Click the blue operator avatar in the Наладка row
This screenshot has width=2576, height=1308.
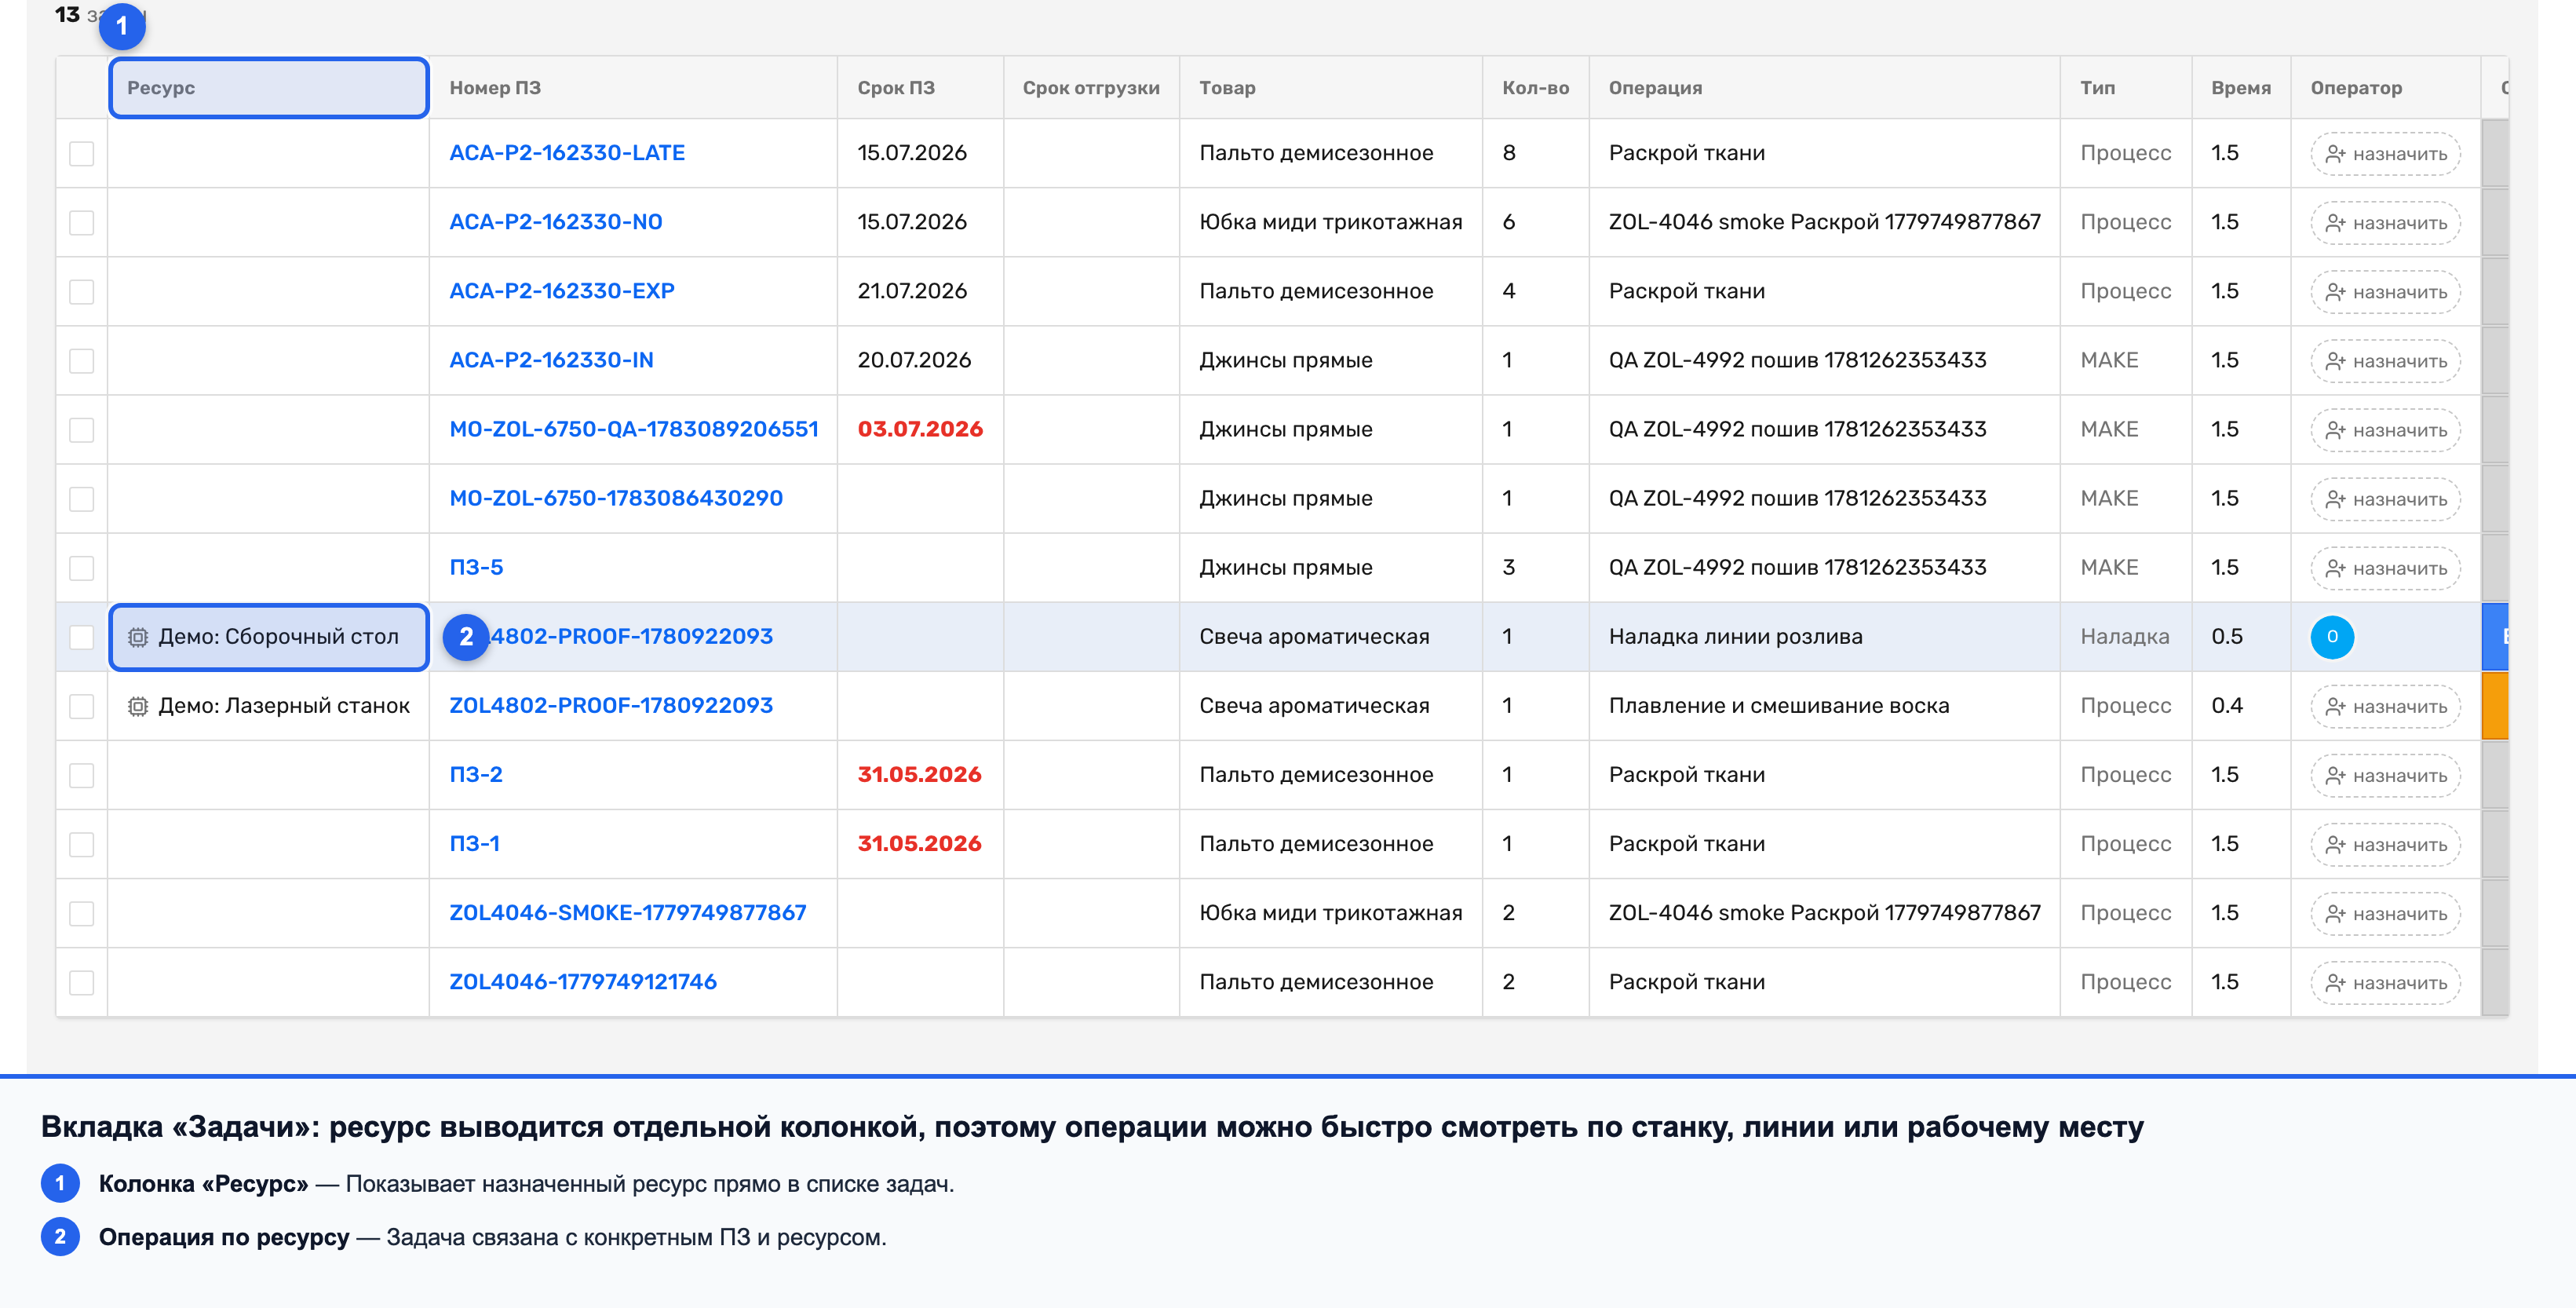coord(2332,637)
